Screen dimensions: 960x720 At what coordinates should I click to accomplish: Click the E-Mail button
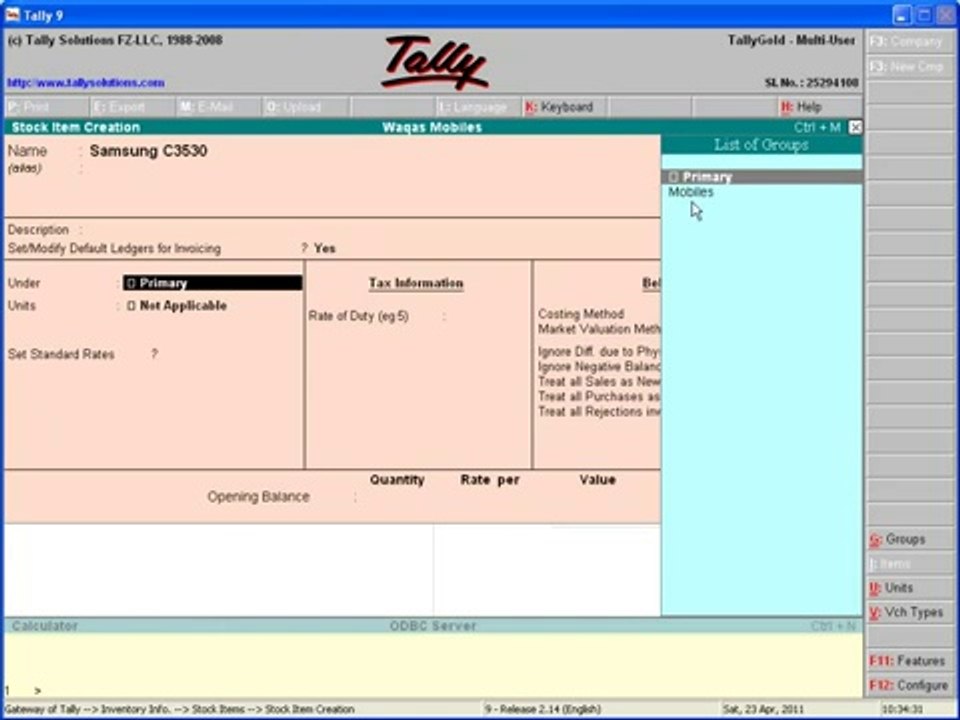(x=219, y=107)
